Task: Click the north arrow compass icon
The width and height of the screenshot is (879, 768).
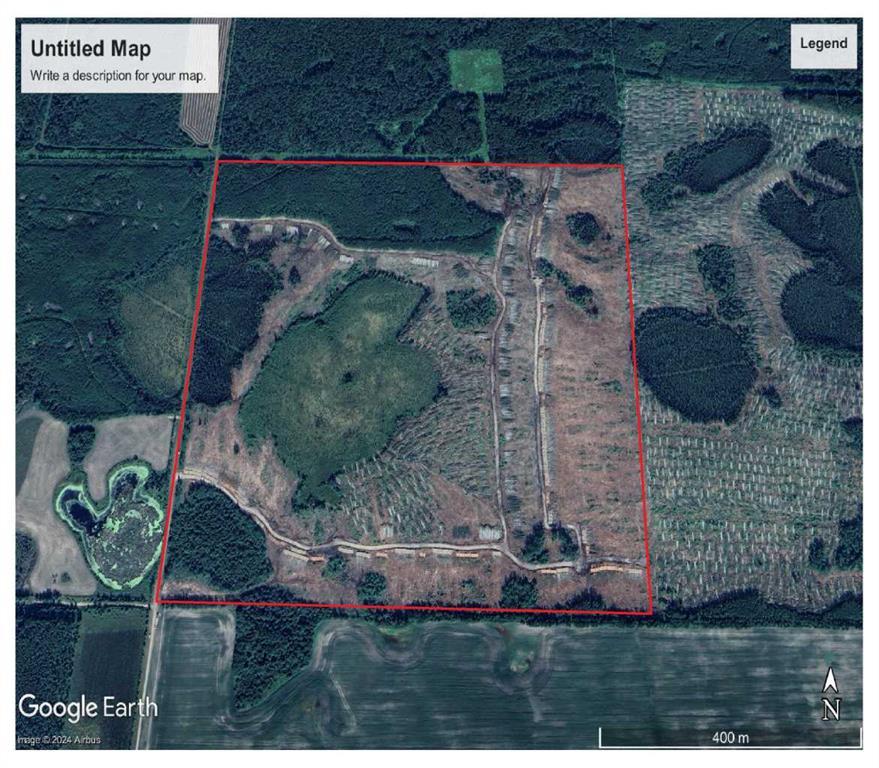Action: click(x=829, y=682)
